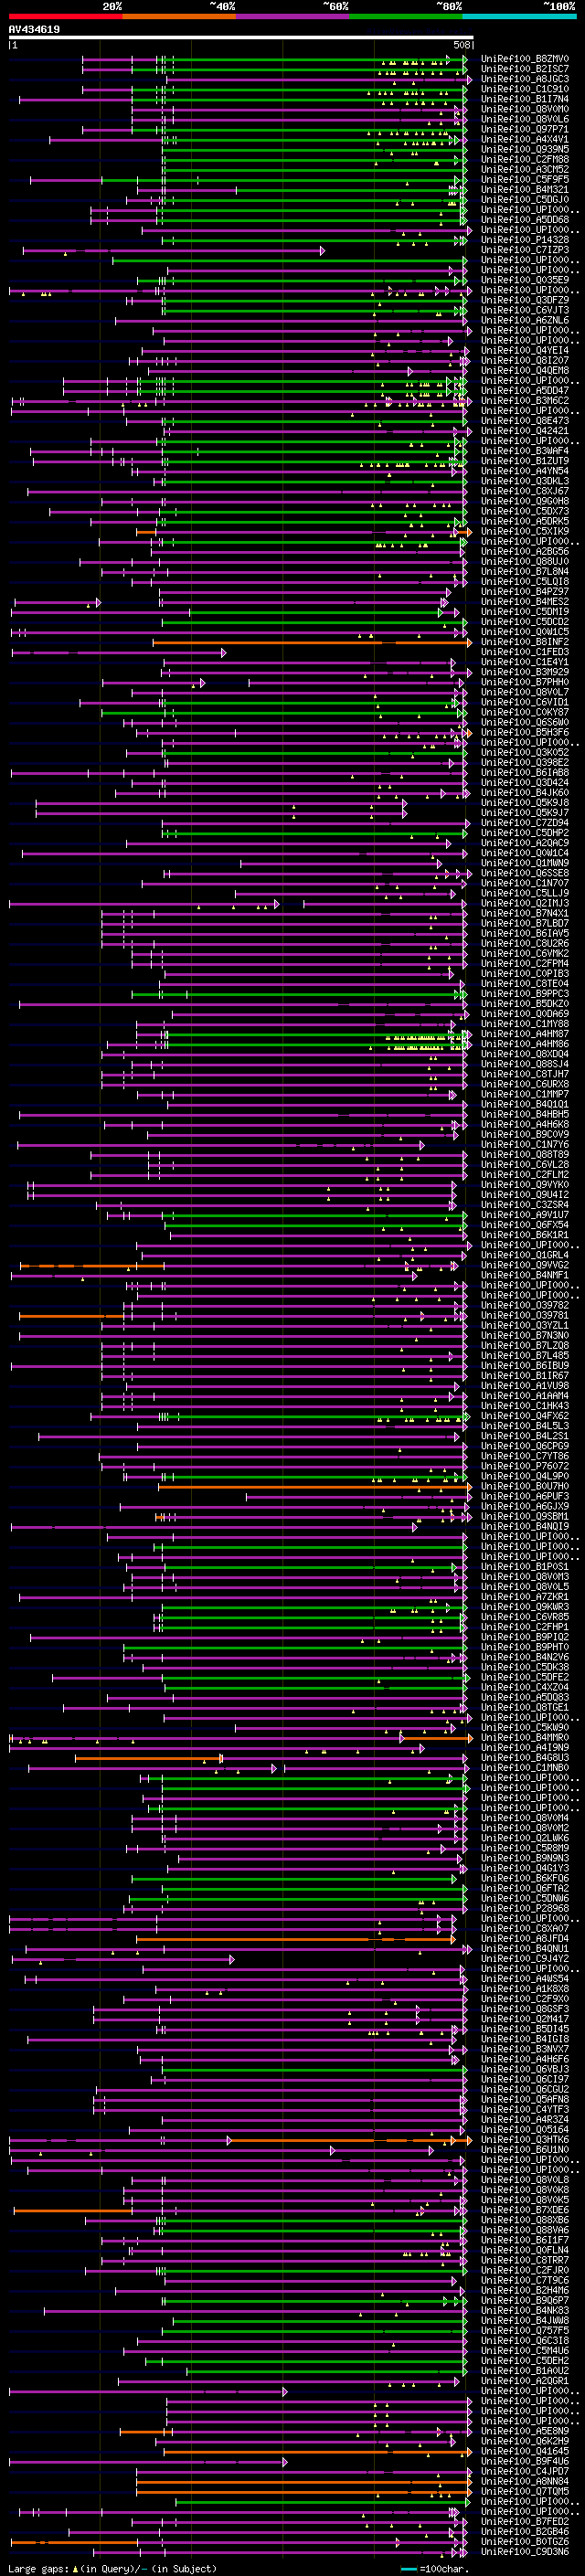585x2576 pixels.
Task: Select hit label UniRef100_Q97P71
Action: (x=524, y=129)
